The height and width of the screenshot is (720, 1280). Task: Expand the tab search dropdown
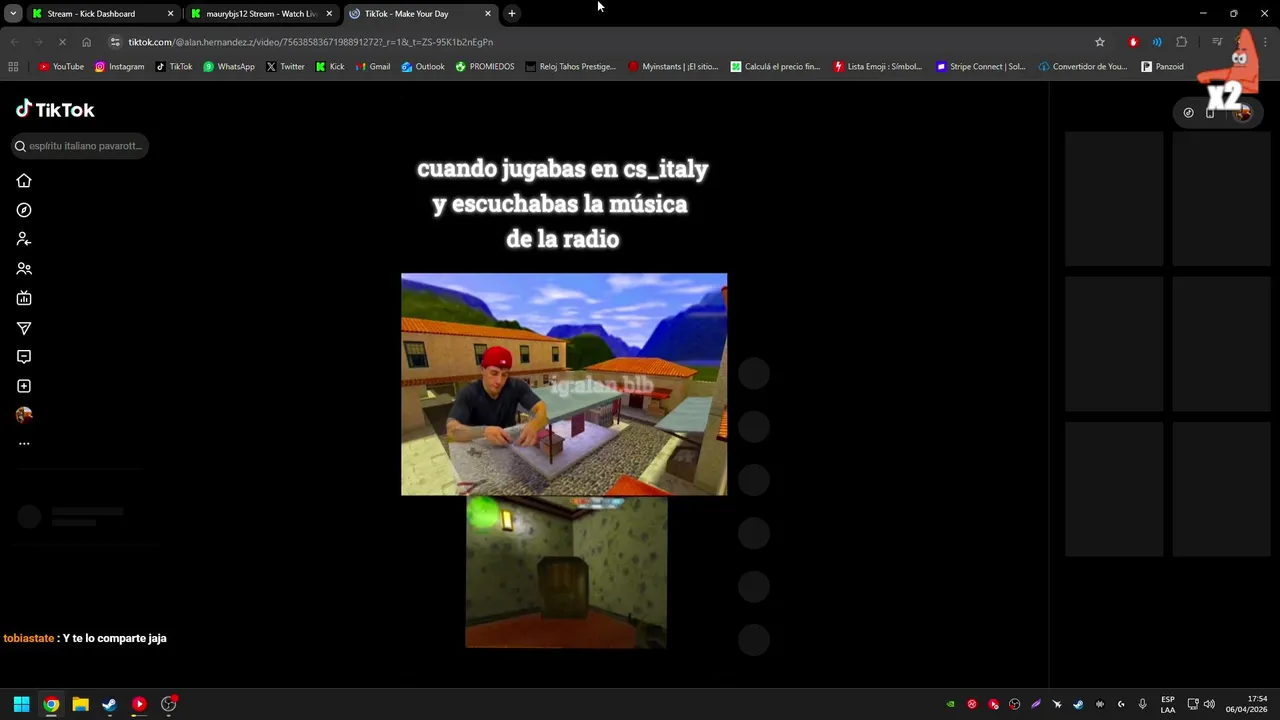[13, 14]
